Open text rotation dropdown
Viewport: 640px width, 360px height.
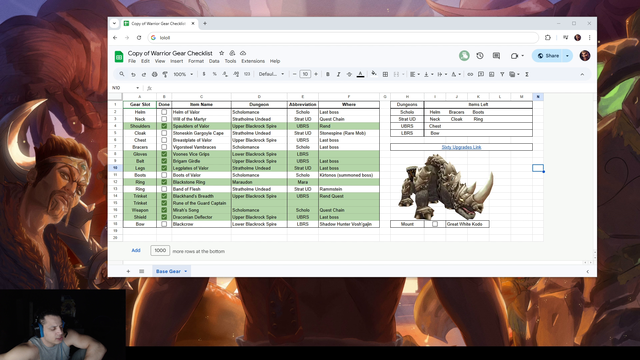pyautogui.click(x=456, y=74)
